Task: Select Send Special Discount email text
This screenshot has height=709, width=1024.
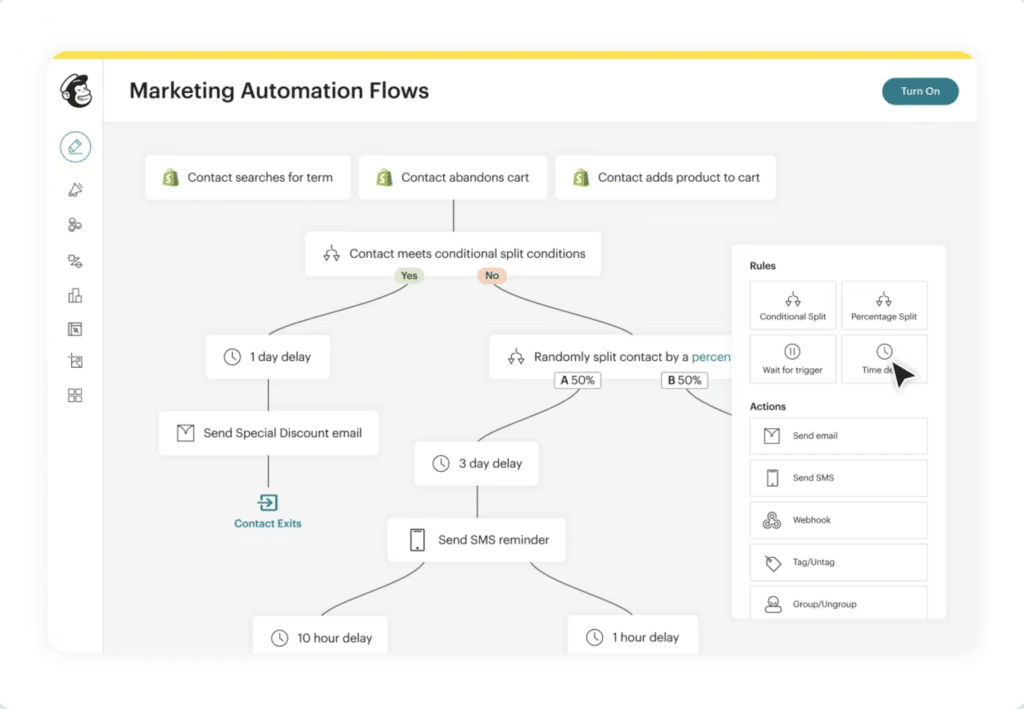Action: click(x=283, y=433)
